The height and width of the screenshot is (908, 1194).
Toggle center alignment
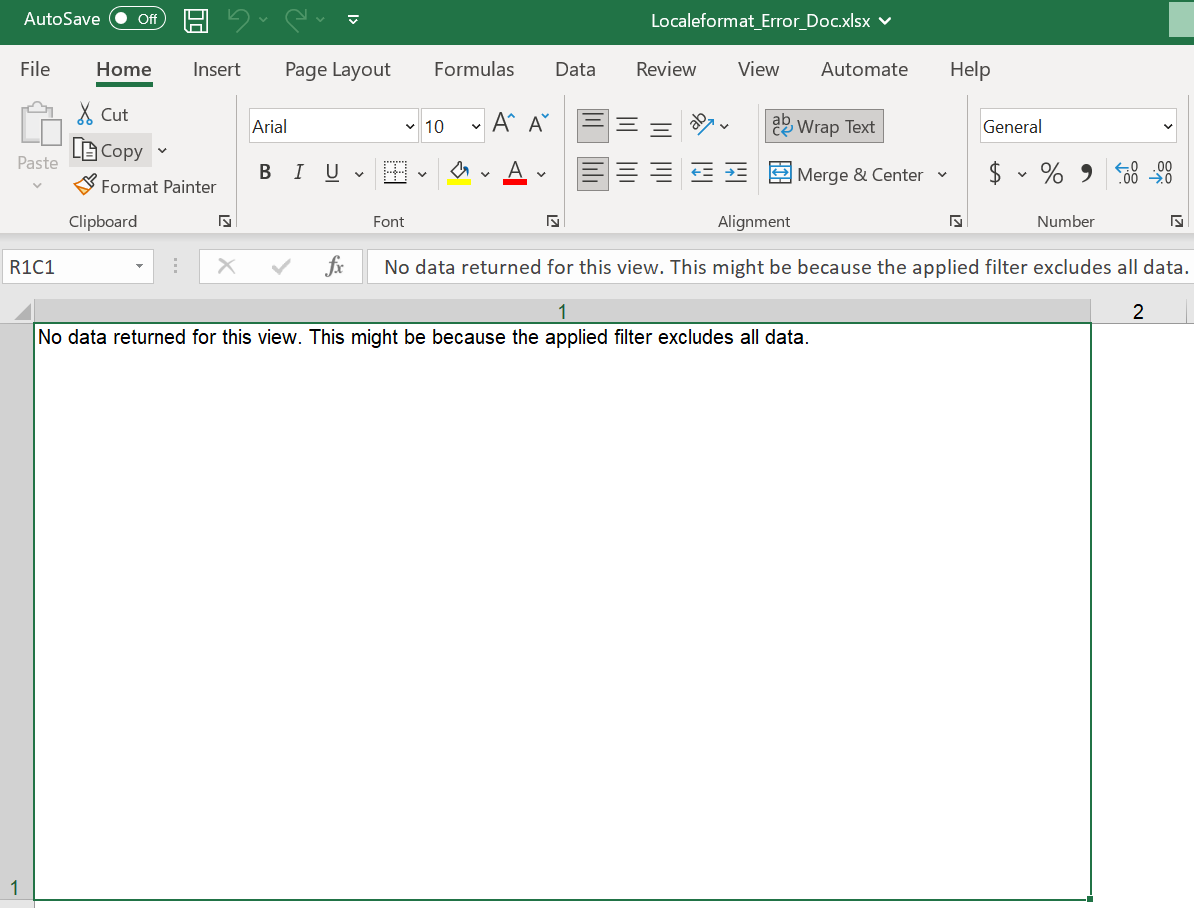[x=627, y=173]
